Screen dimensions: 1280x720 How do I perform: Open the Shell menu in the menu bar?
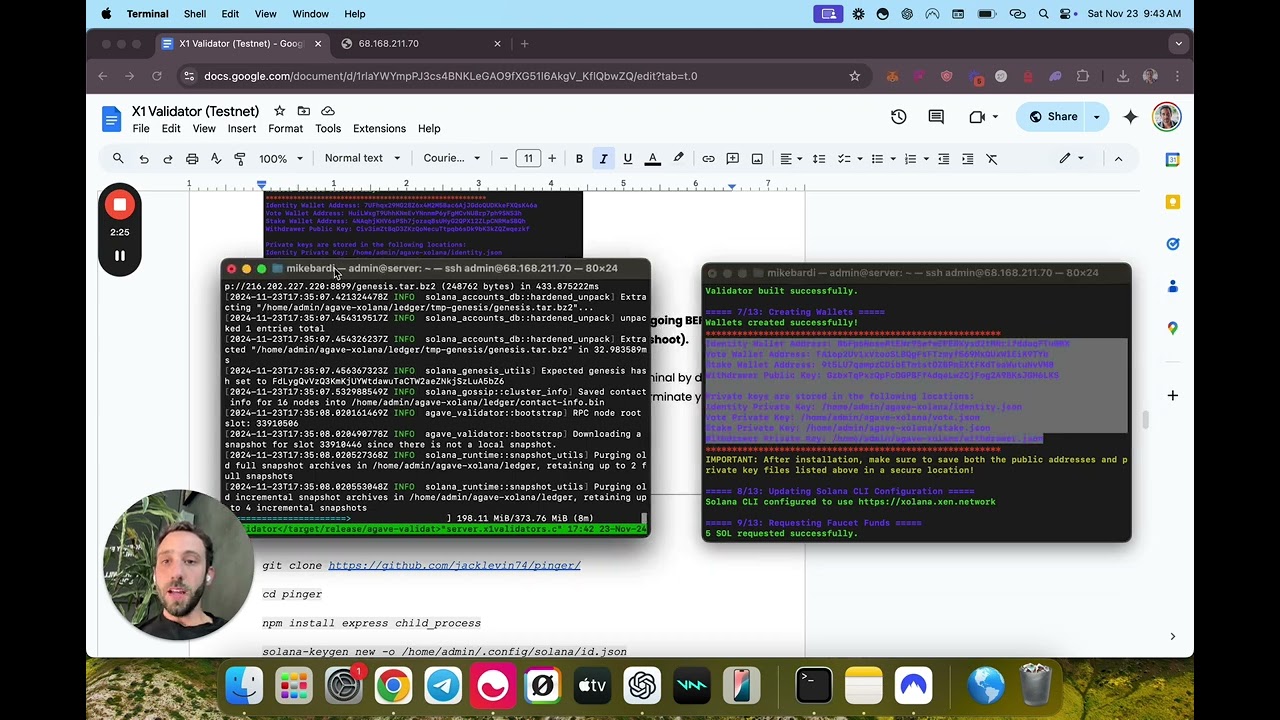click(x=195, y=14)
